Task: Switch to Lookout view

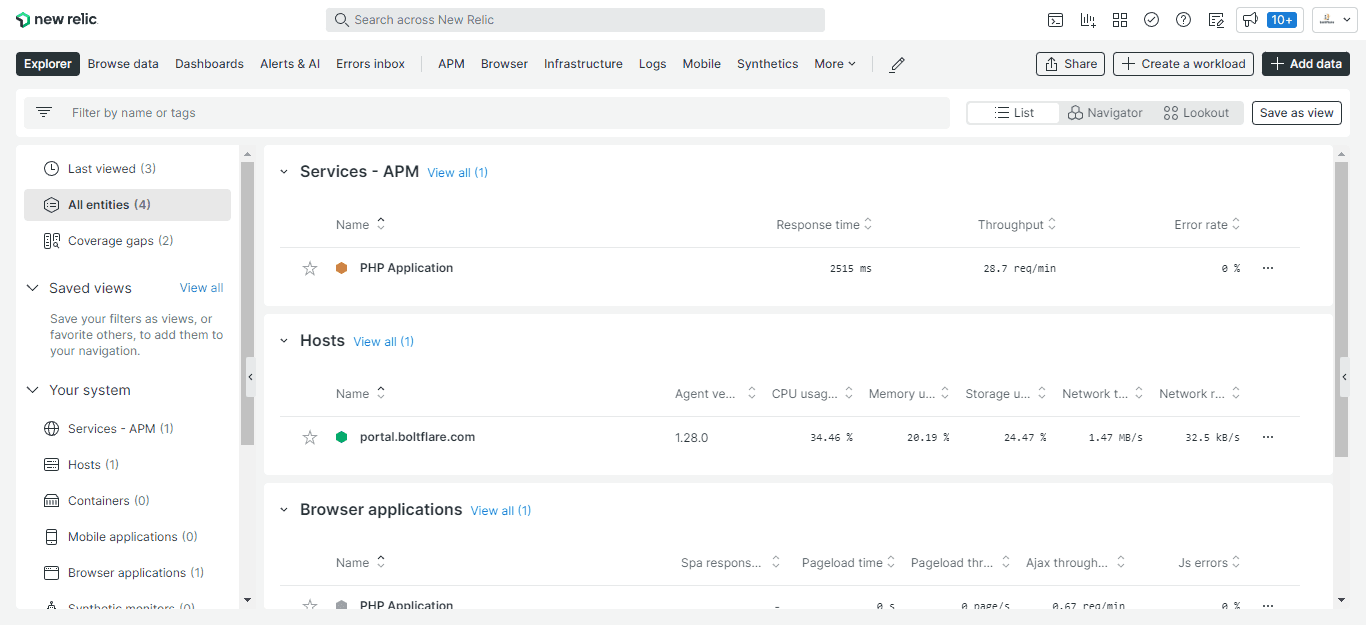Action: click(1197, 113)
